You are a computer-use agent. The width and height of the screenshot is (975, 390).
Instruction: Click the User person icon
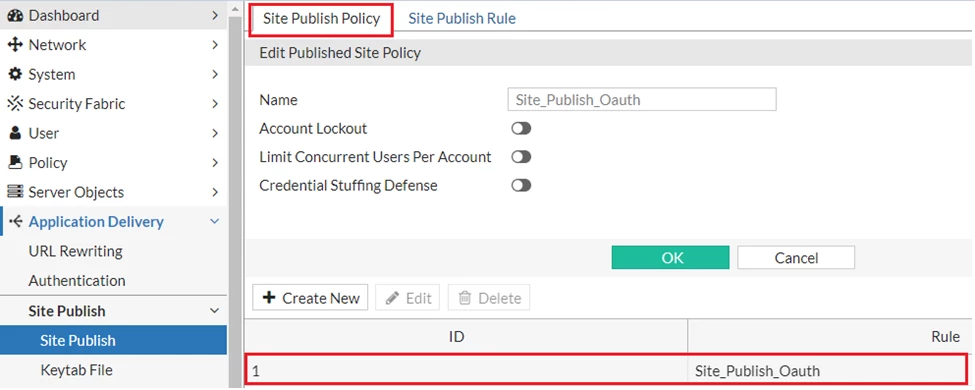(16, 133)
